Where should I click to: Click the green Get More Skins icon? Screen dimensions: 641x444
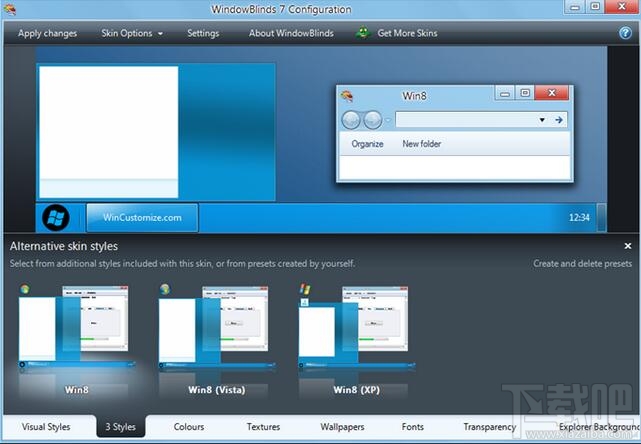point(363,32)
